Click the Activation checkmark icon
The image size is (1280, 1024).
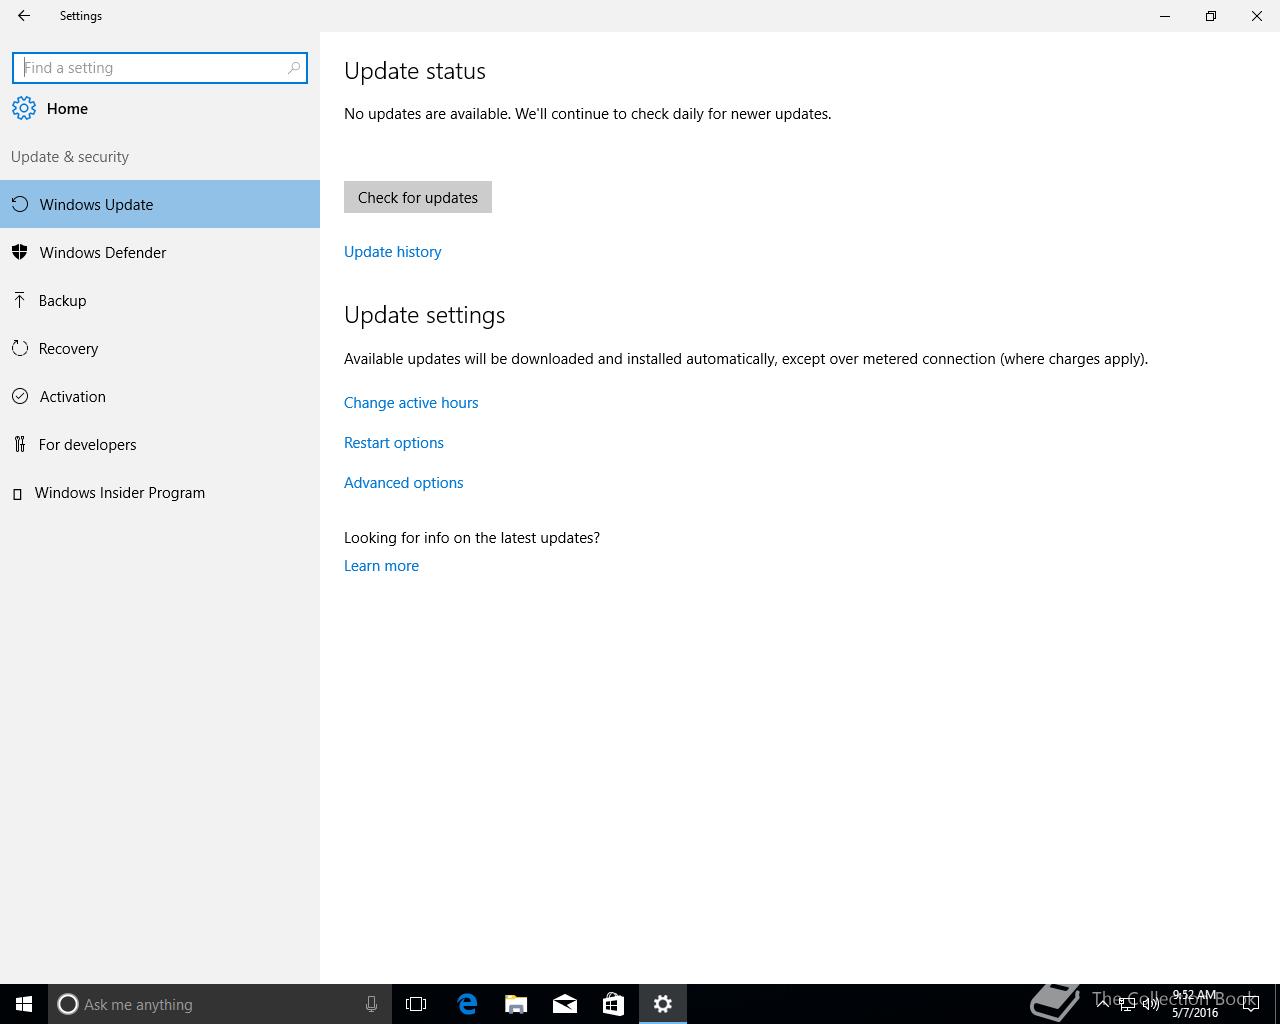[x=19, y=396]
